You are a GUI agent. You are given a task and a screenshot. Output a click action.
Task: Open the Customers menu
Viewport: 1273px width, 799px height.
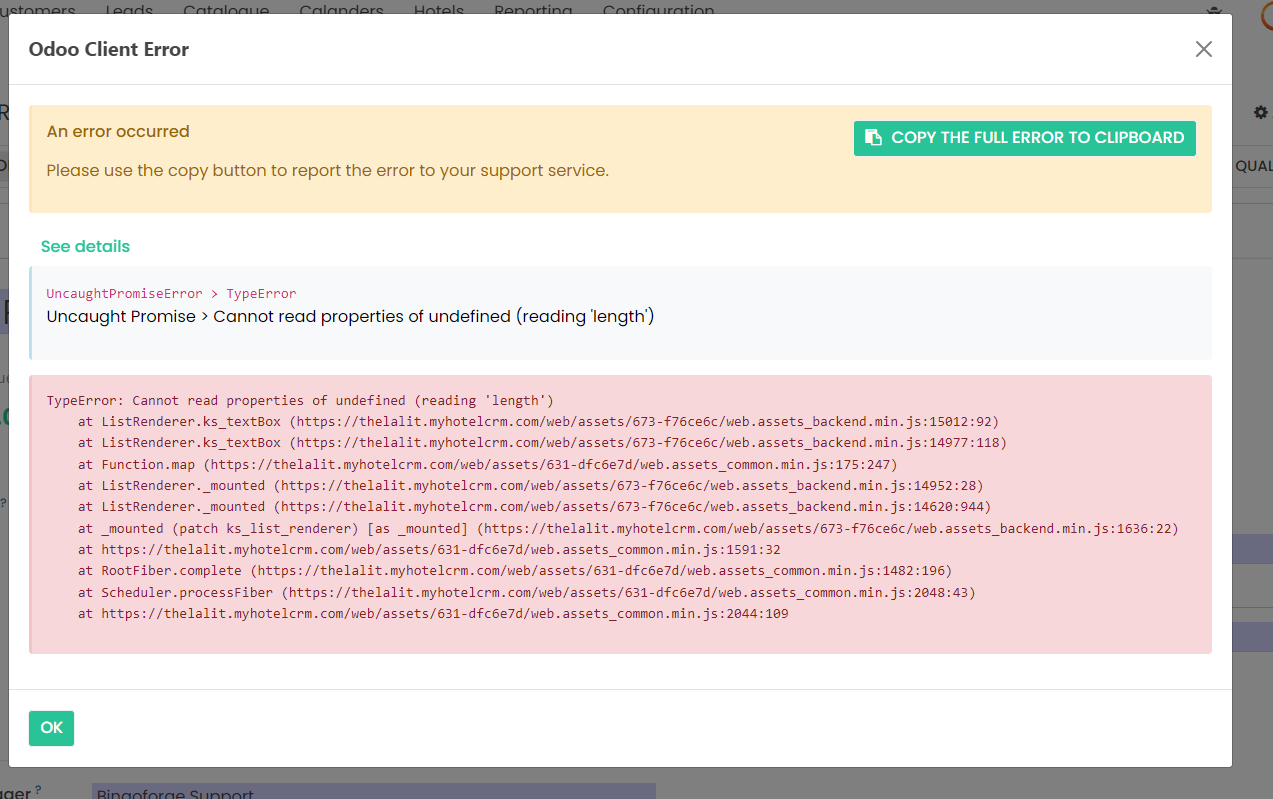(x=38, y=7)
